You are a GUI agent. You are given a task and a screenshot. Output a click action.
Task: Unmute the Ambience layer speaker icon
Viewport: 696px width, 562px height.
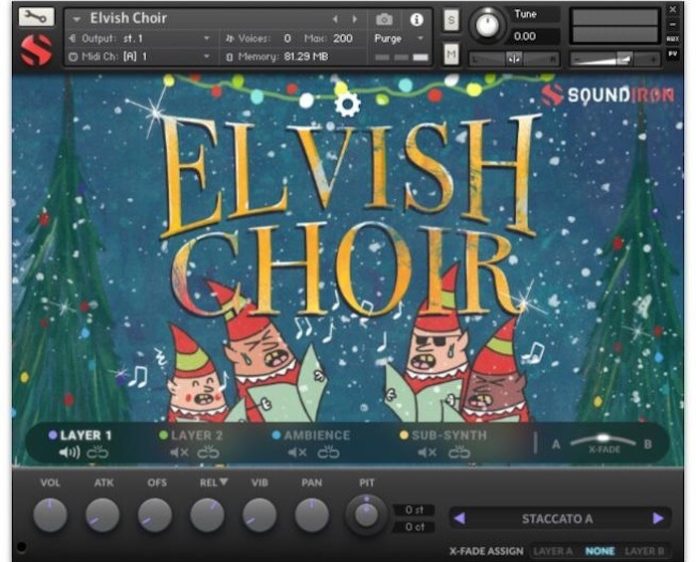pos(297,452)
